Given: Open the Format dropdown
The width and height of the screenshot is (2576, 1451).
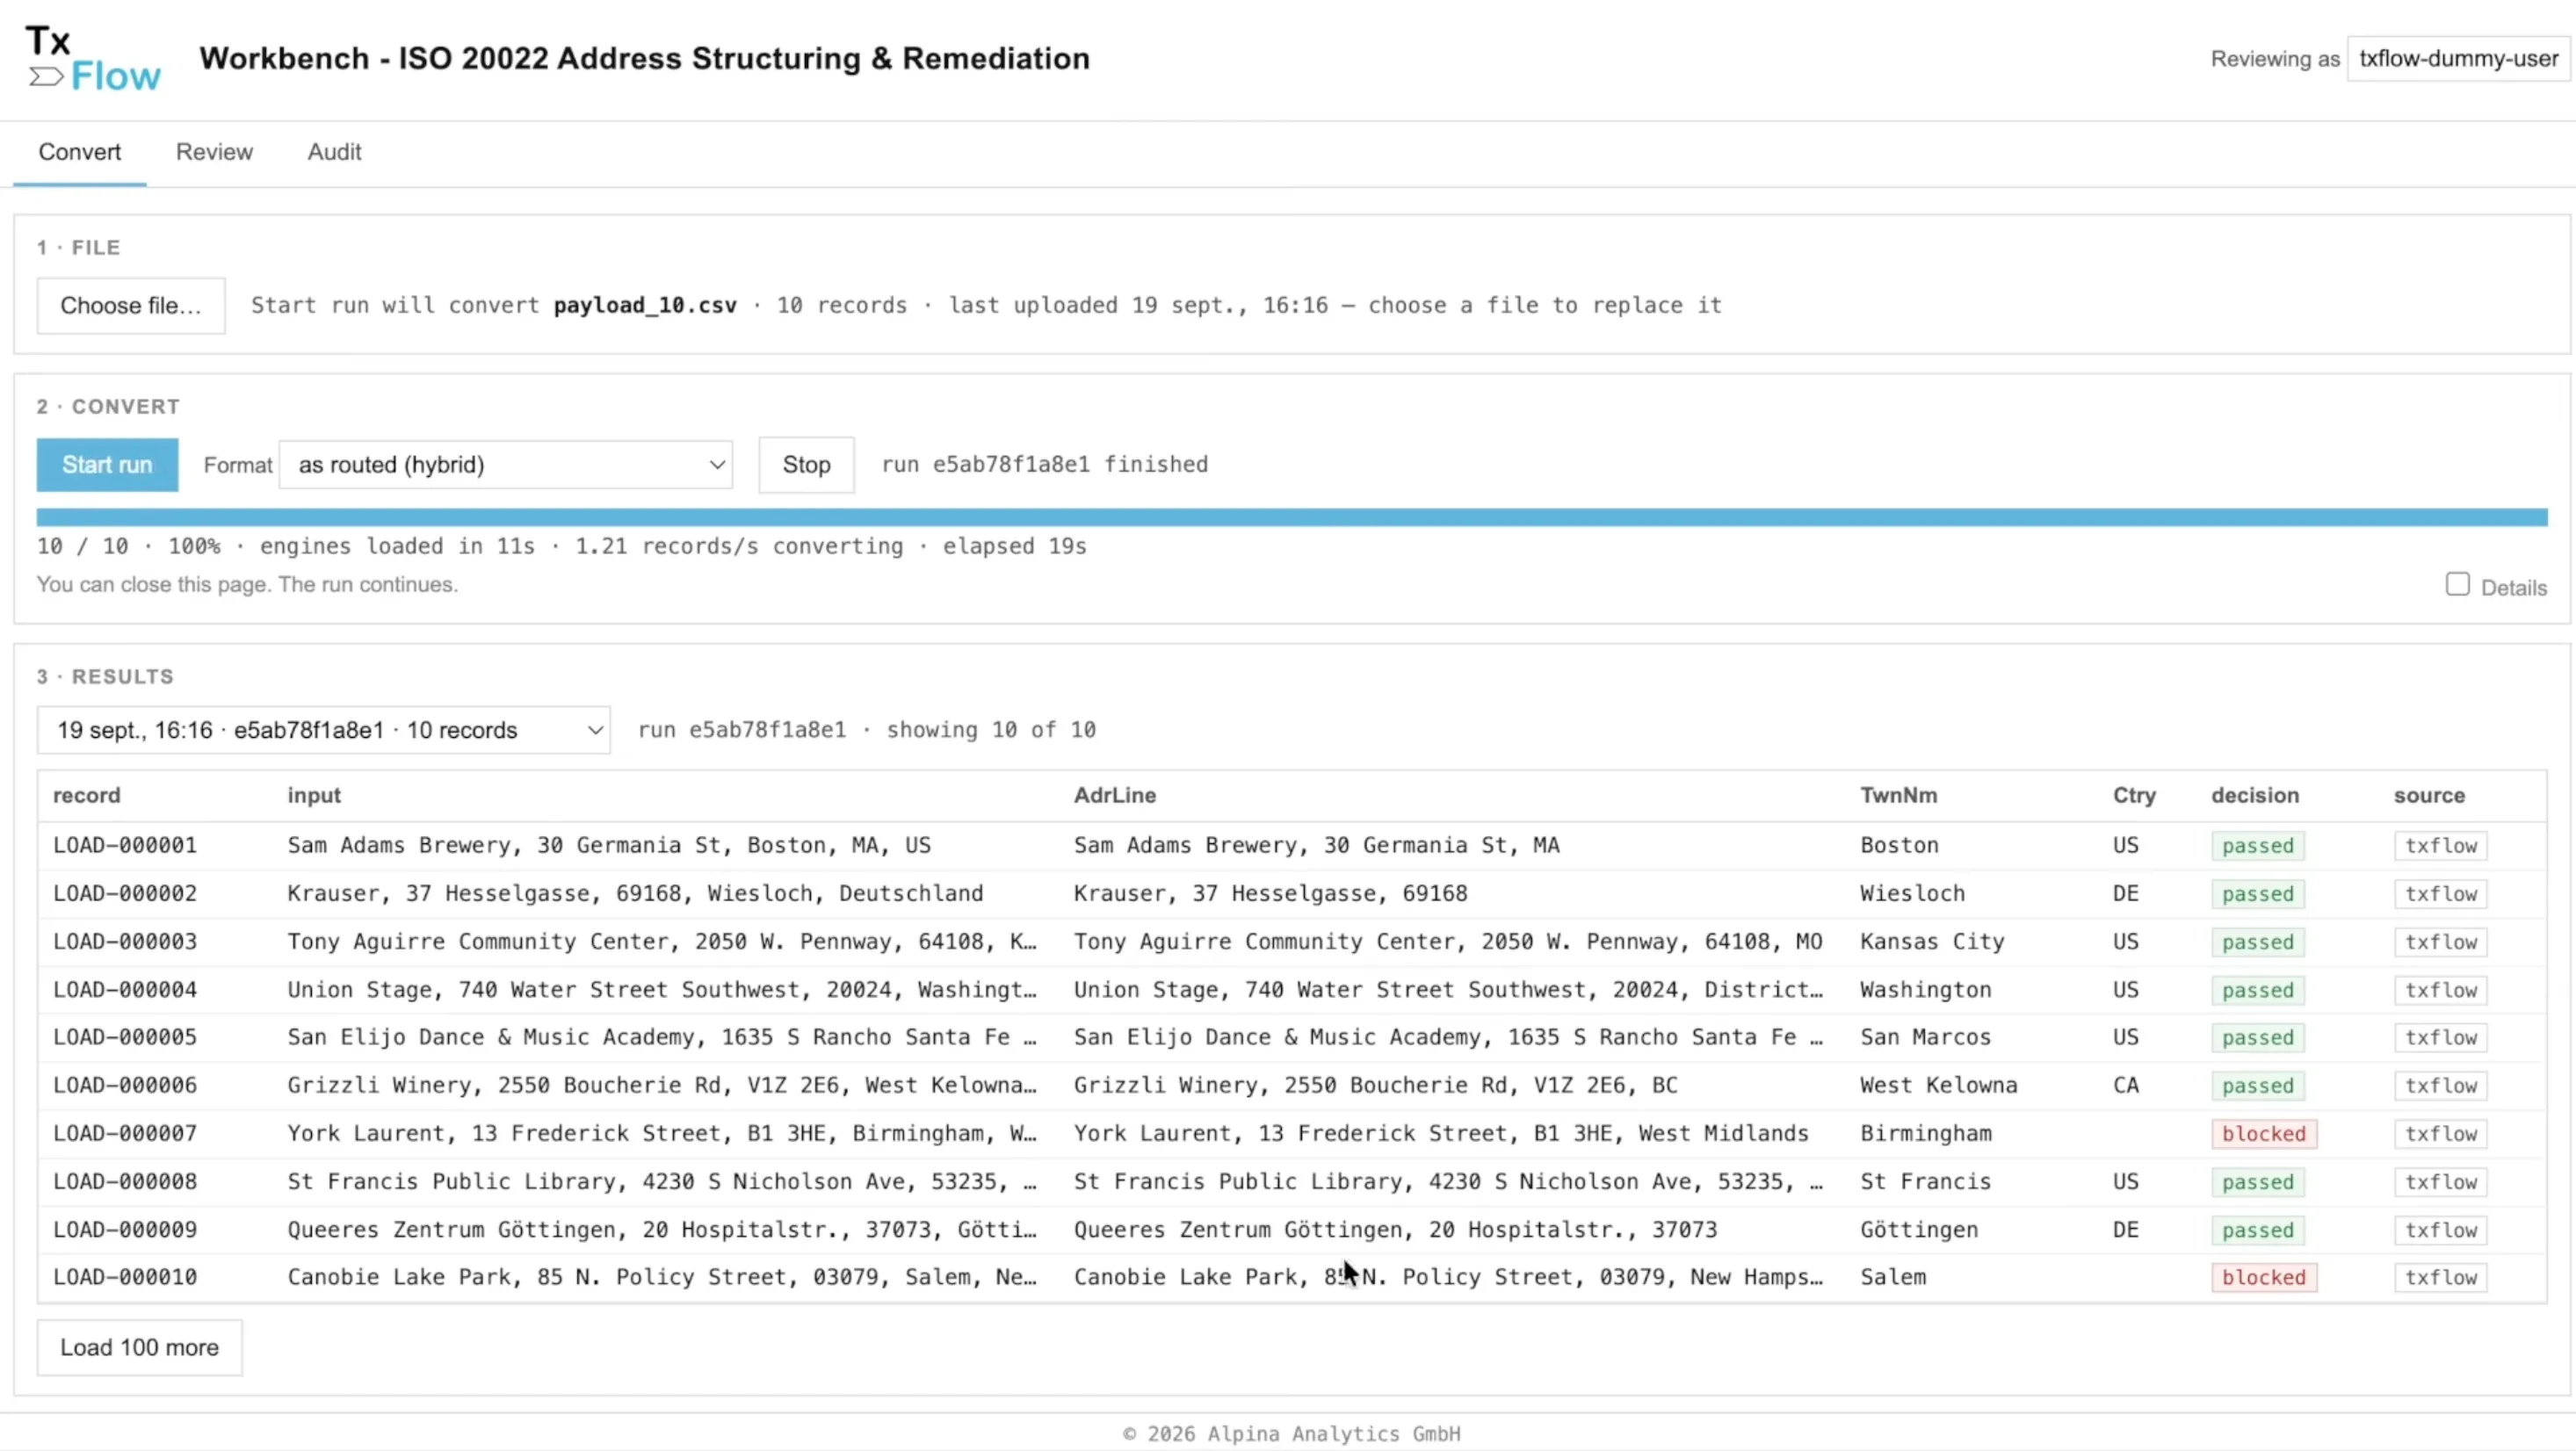Looking at the screenshot, I should click(506, 464).
